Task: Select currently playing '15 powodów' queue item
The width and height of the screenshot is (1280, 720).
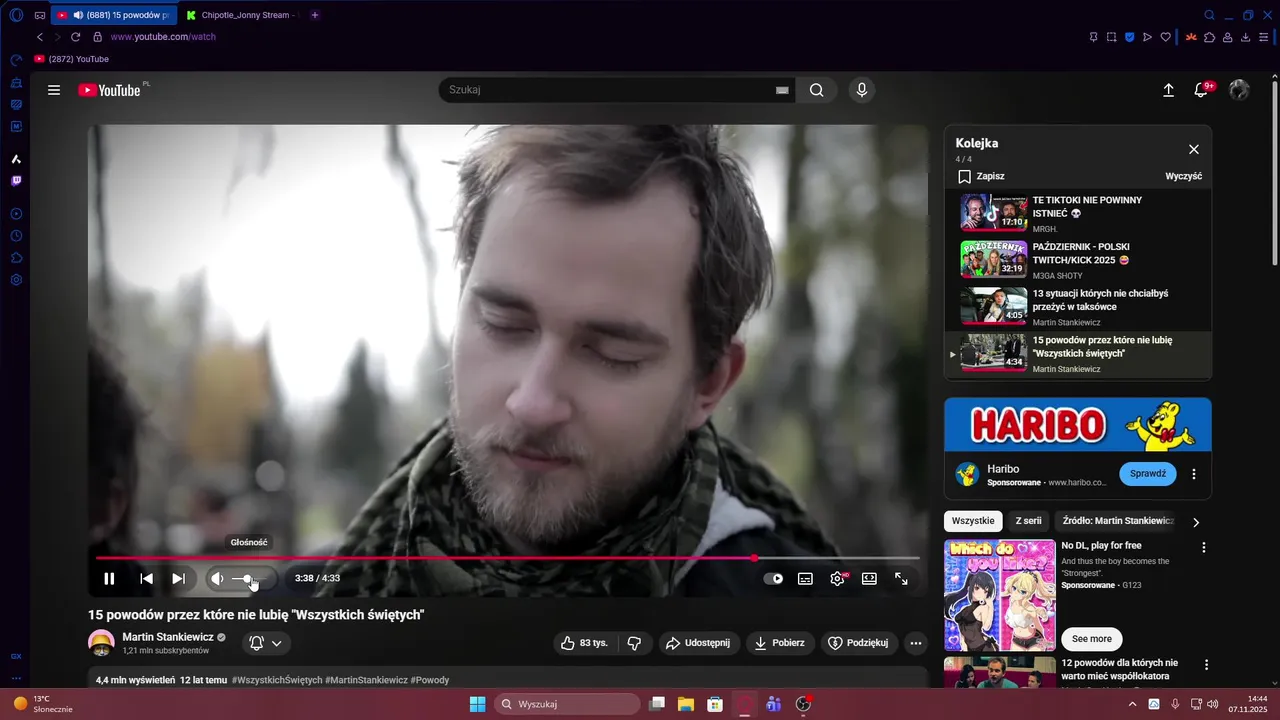Action: coord(1078,354)
